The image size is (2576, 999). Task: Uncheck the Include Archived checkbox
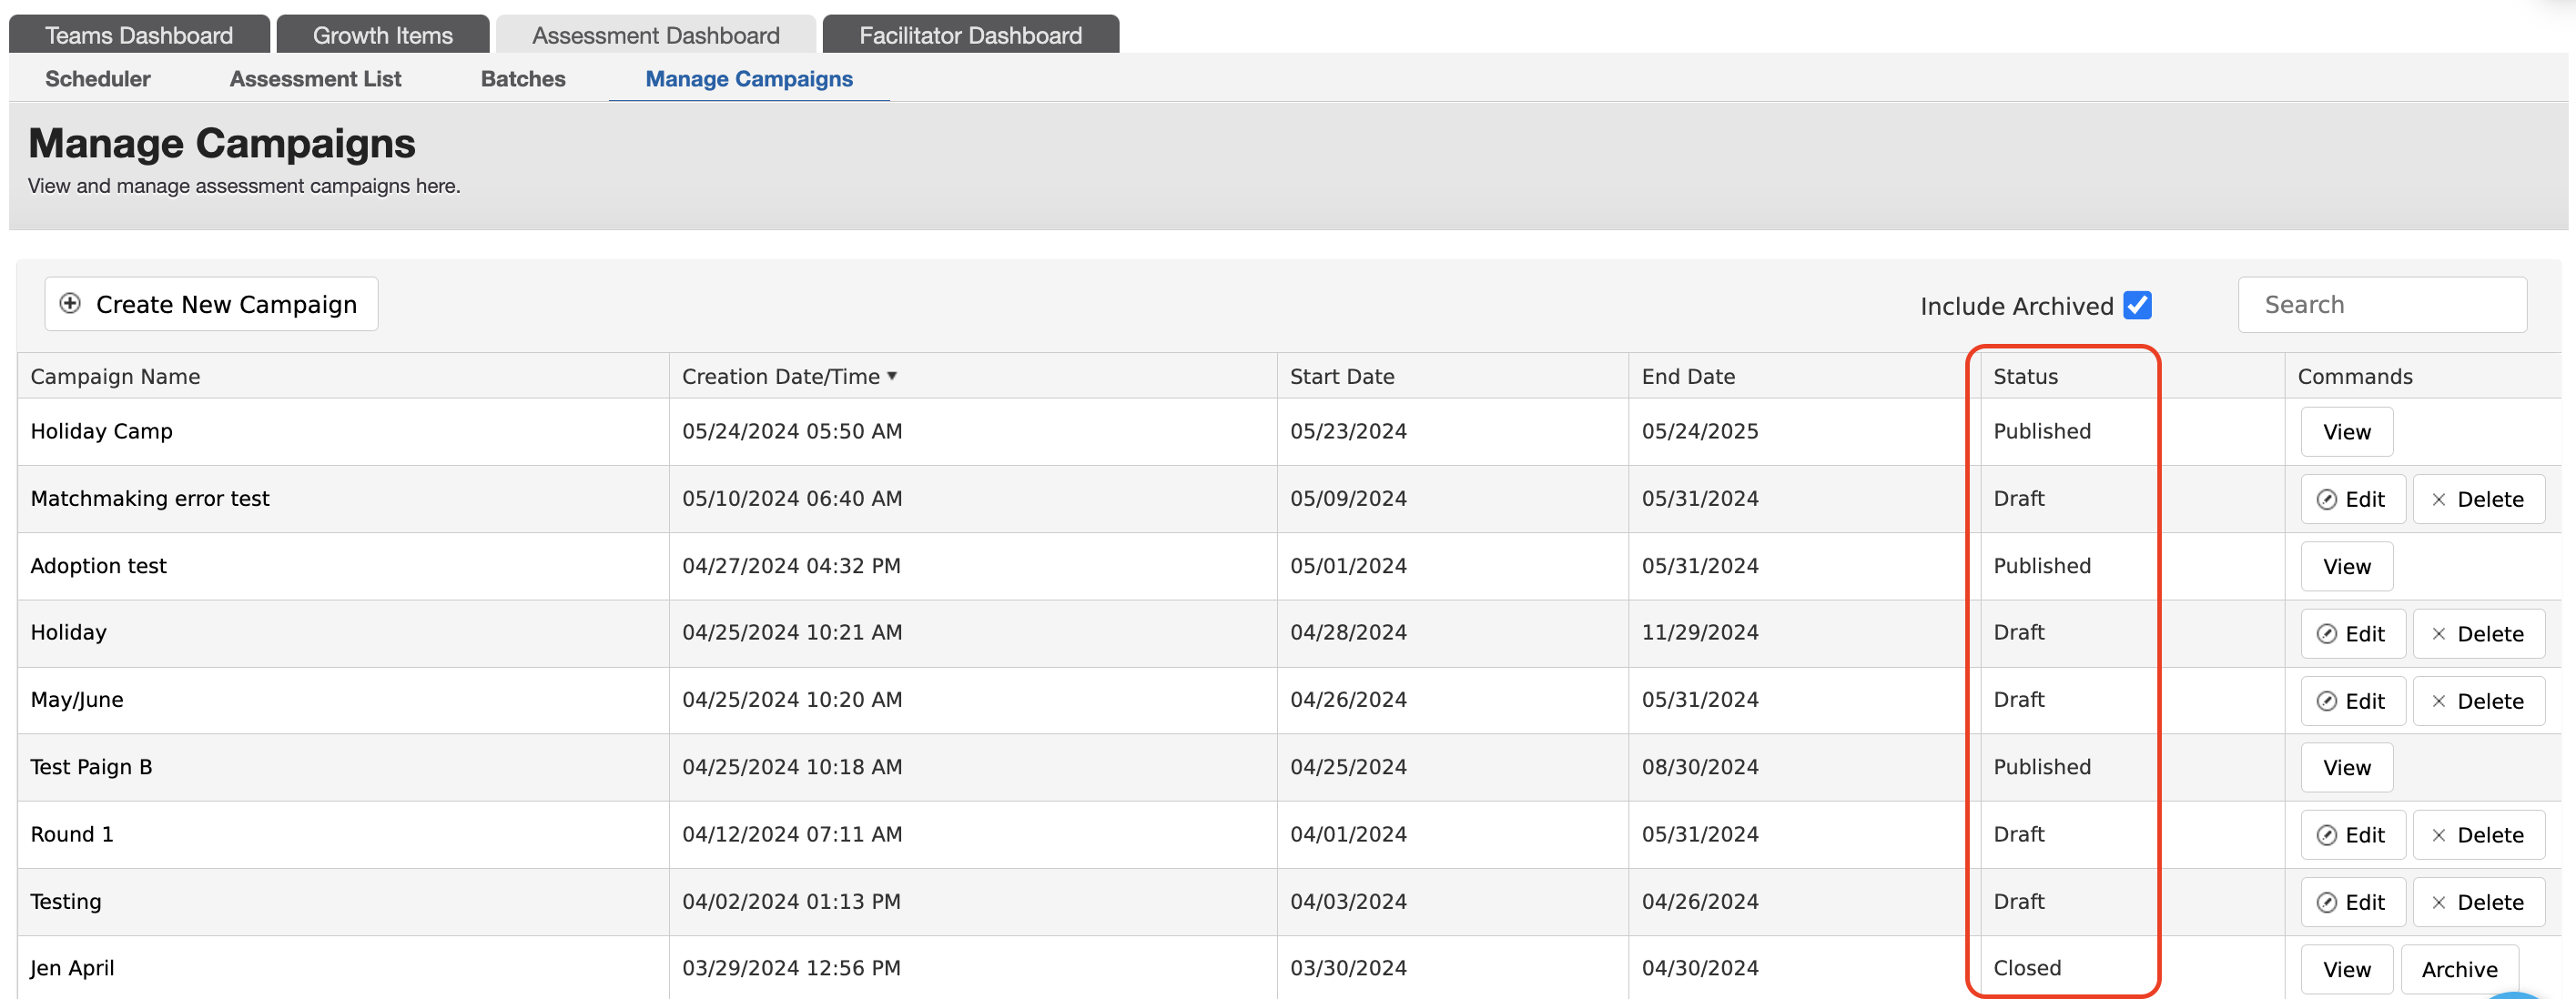coord(2138,305)
